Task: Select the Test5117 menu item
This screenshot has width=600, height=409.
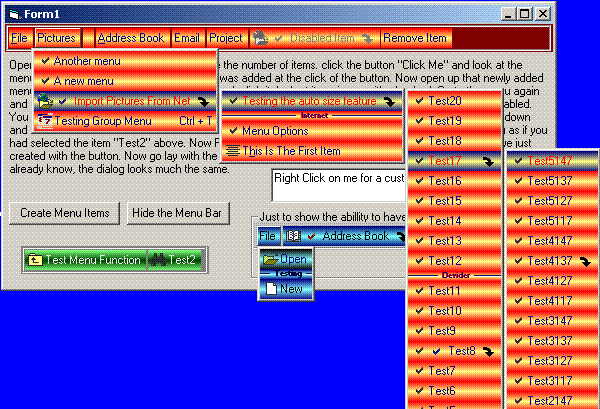Action: 553,220
